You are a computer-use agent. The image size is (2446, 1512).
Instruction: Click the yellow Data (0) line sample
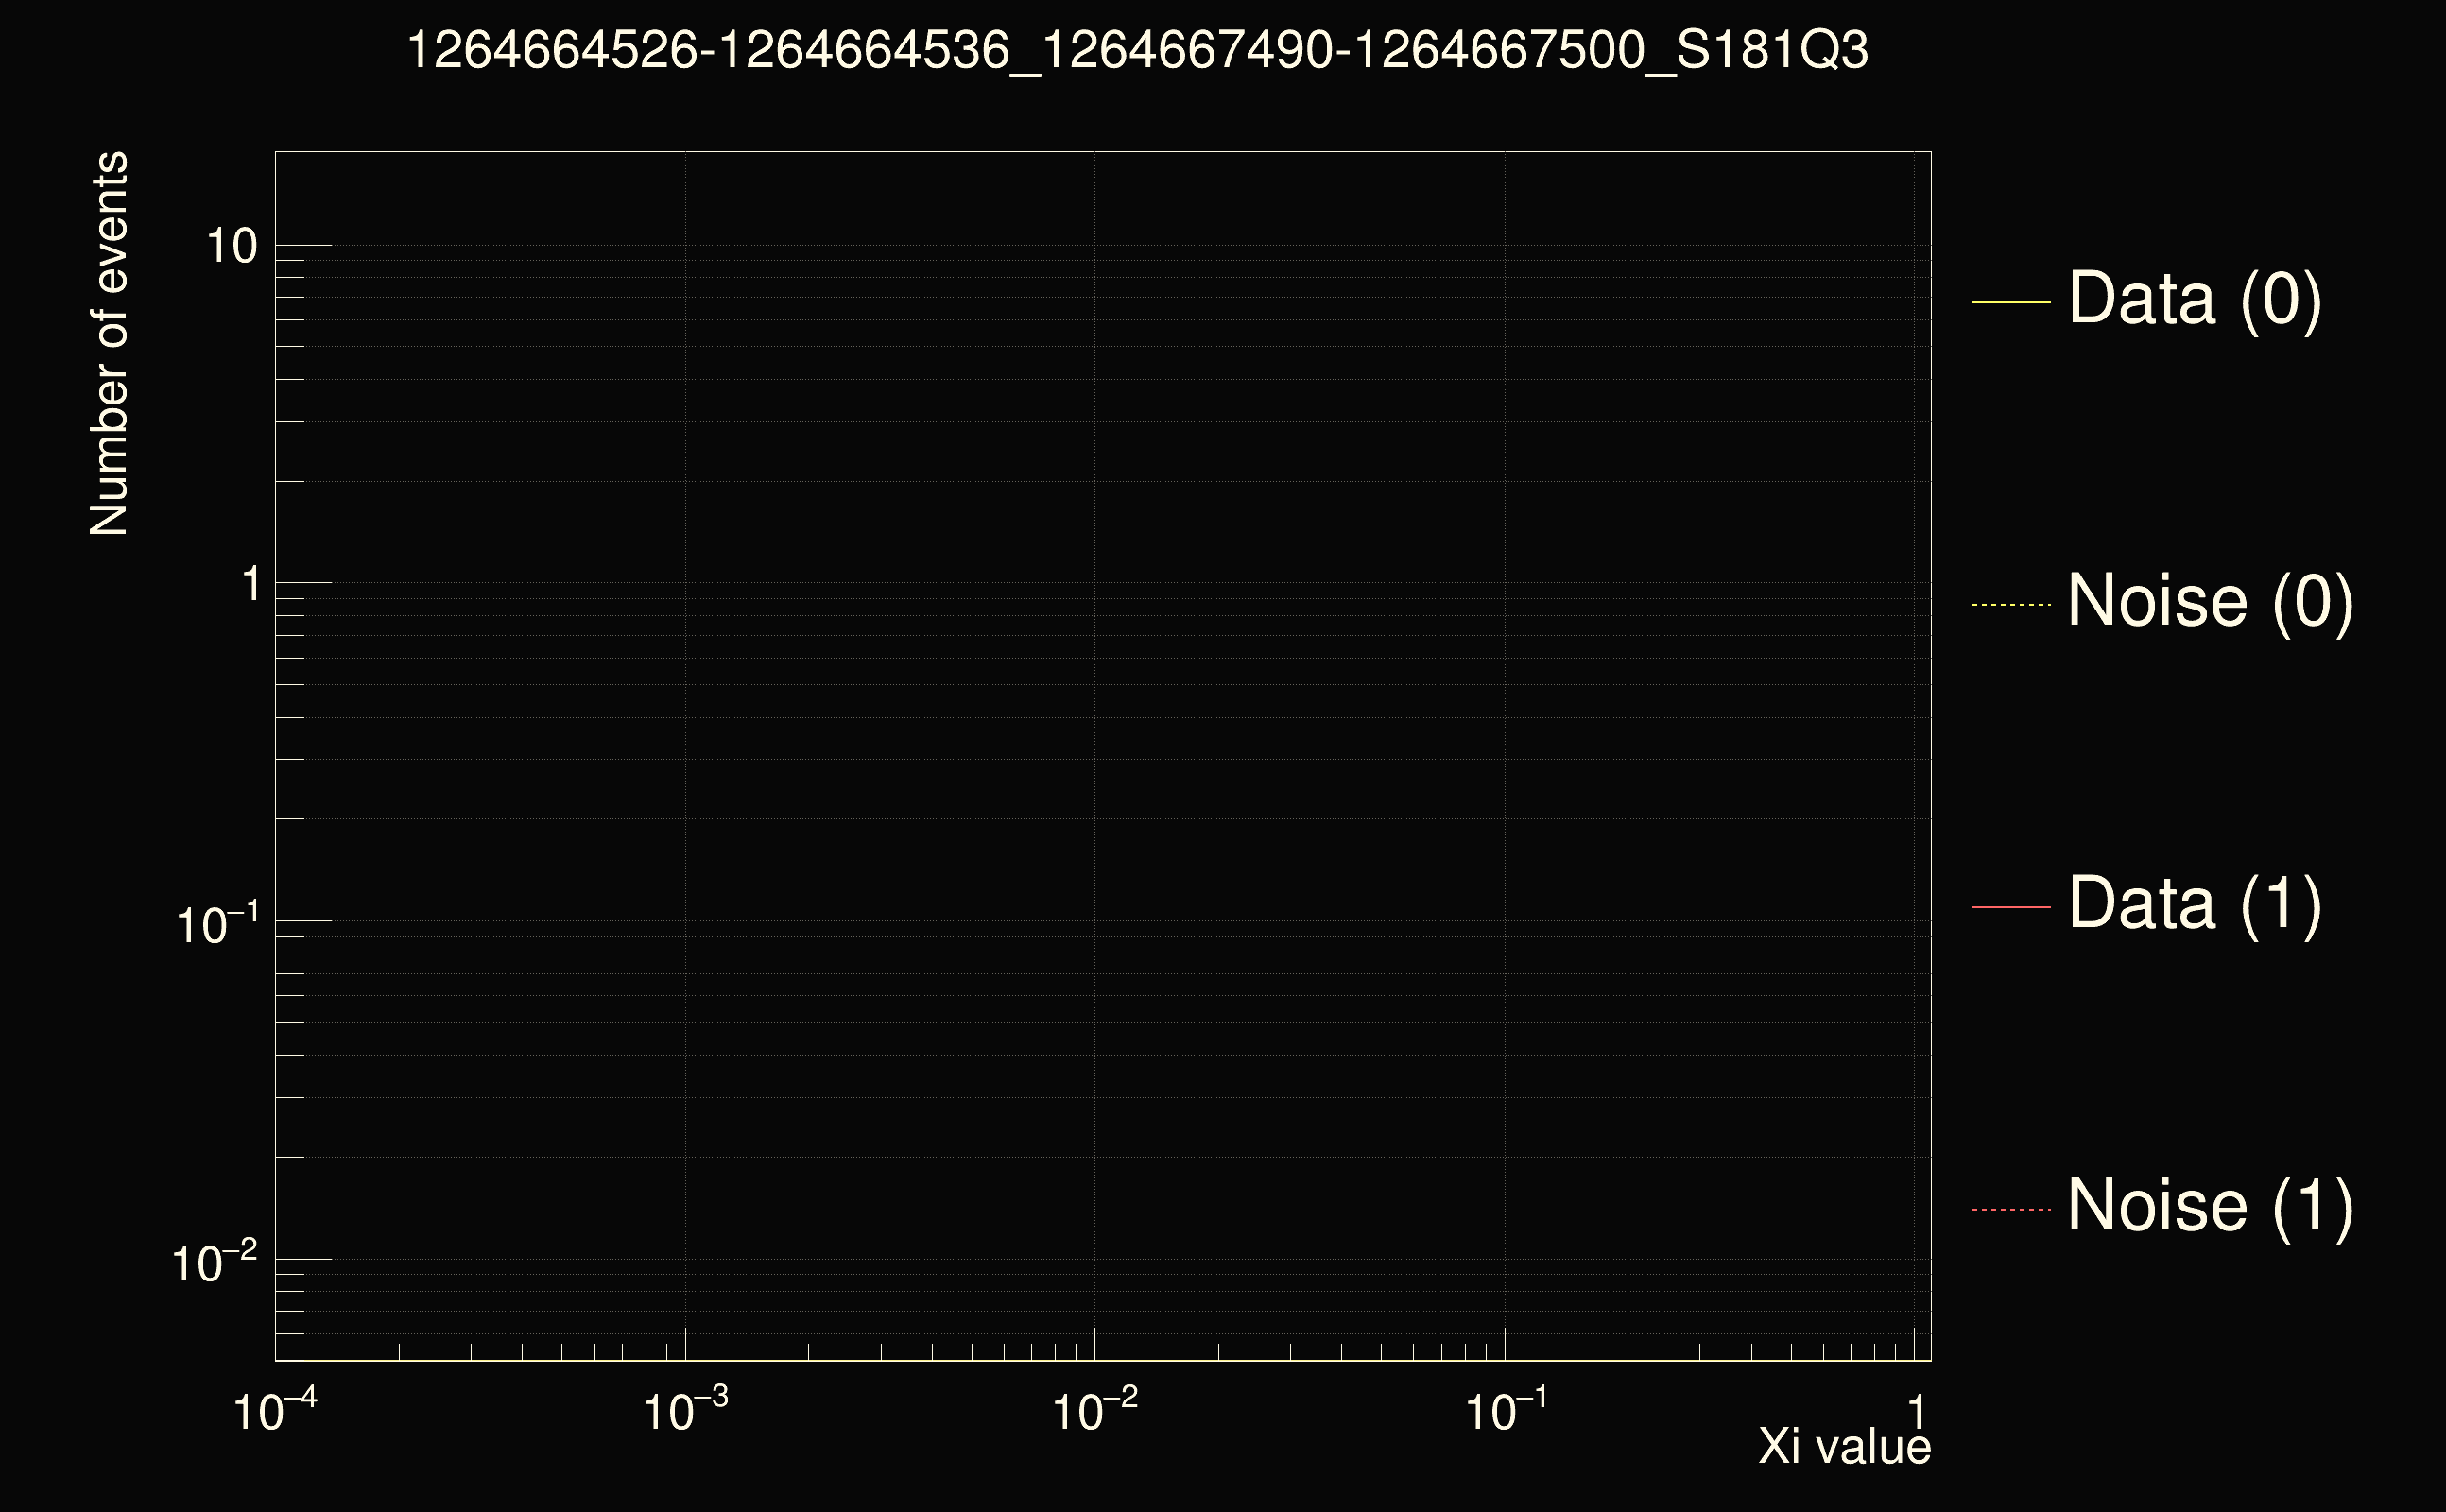pyautogui.click(x=2011, y=301)
